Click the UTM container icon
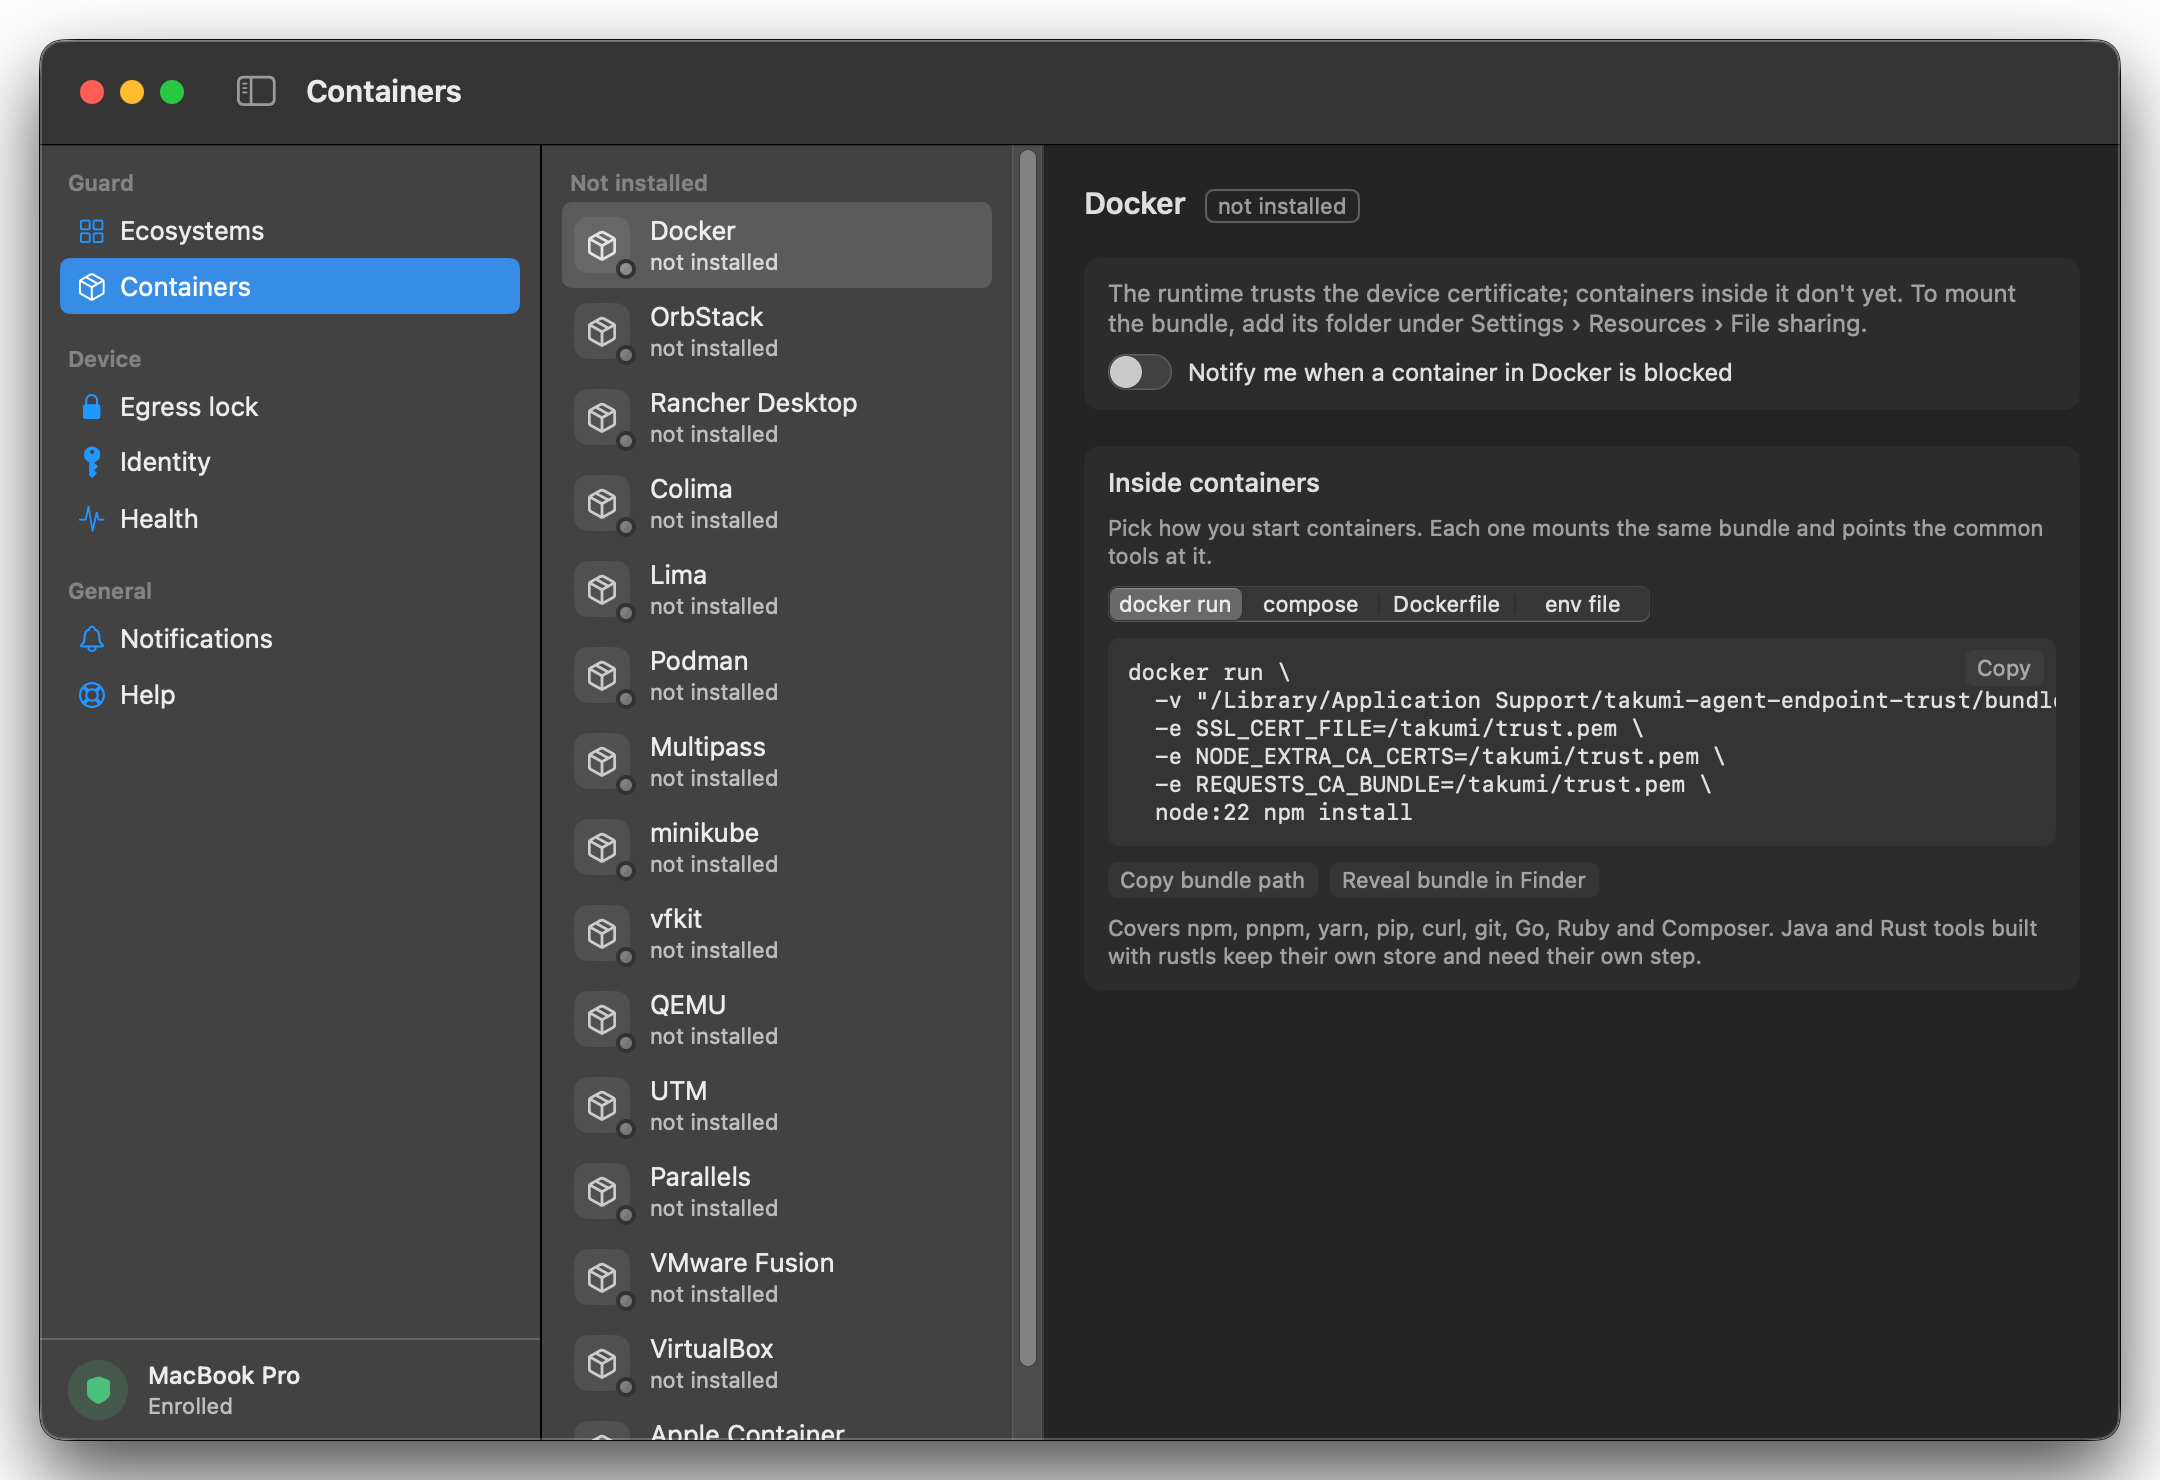2160x1480 pixels. click(x=602, y=1106)
